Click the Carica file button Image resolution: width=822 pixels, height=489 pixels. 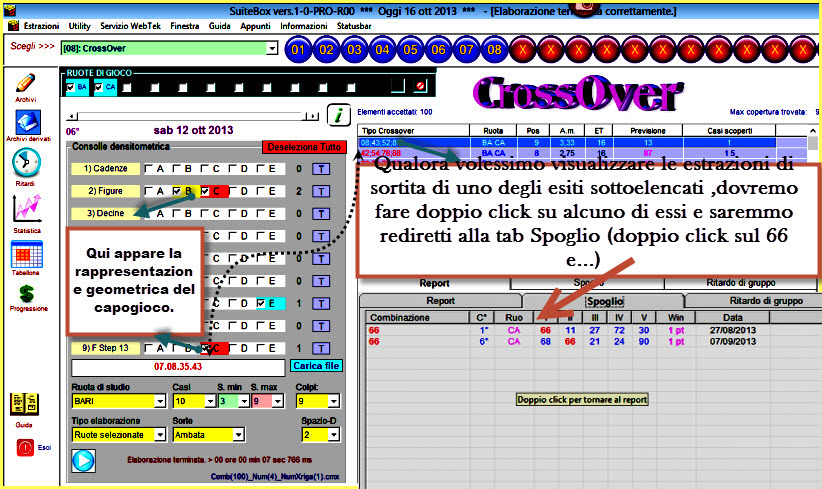point(316,366)
